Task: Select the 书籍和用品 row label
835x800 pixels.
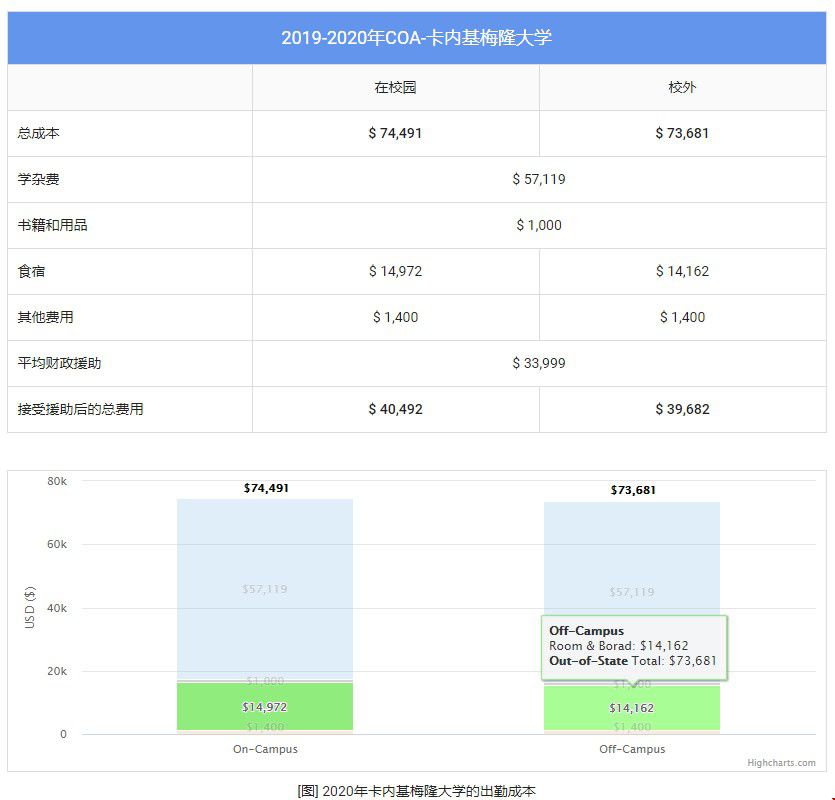Action: (x=52, y=225)
